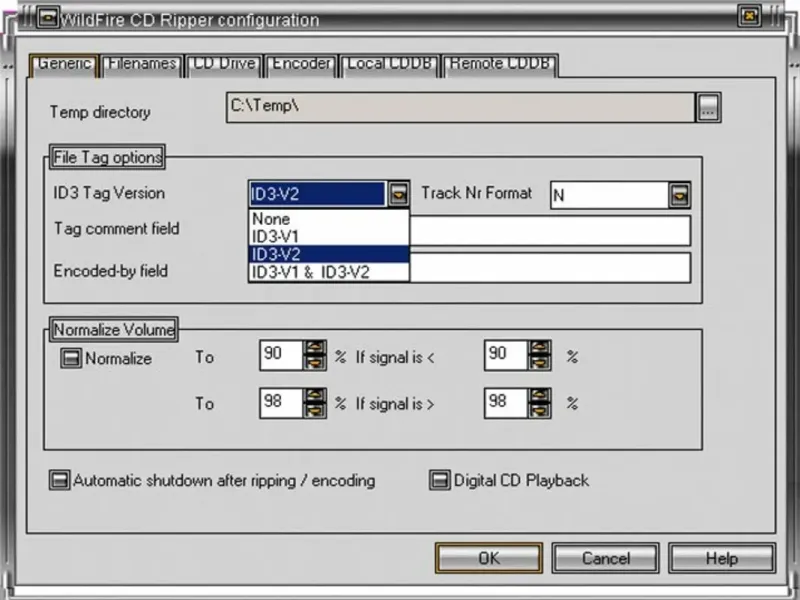Click the Track Nr Format label
Screen dimensions: 800x600
(x=477, y=193)
